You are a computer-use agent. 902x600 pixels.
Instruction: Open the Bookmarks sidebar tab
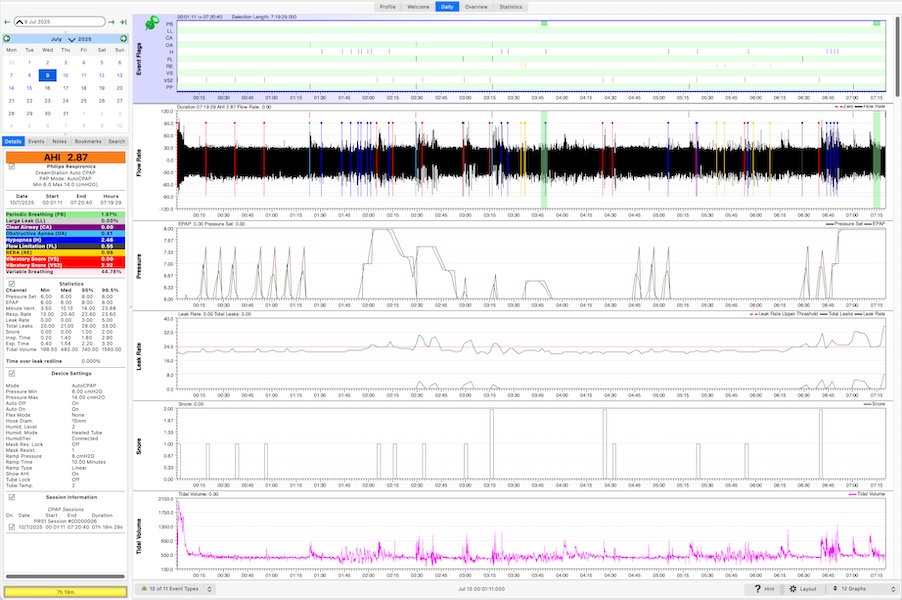point(88,141)
